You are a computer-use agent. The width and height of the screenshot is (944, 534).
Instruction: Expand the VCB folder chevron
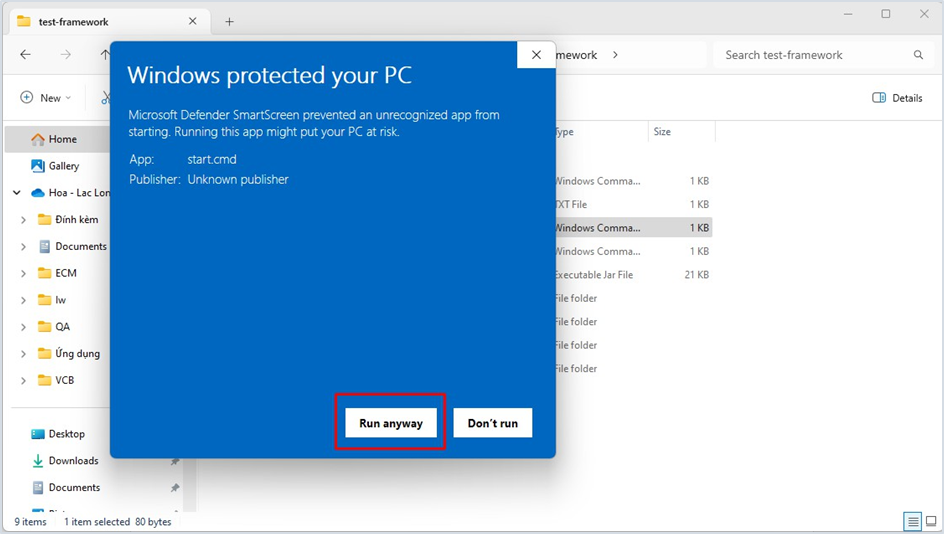pos(24,380)
